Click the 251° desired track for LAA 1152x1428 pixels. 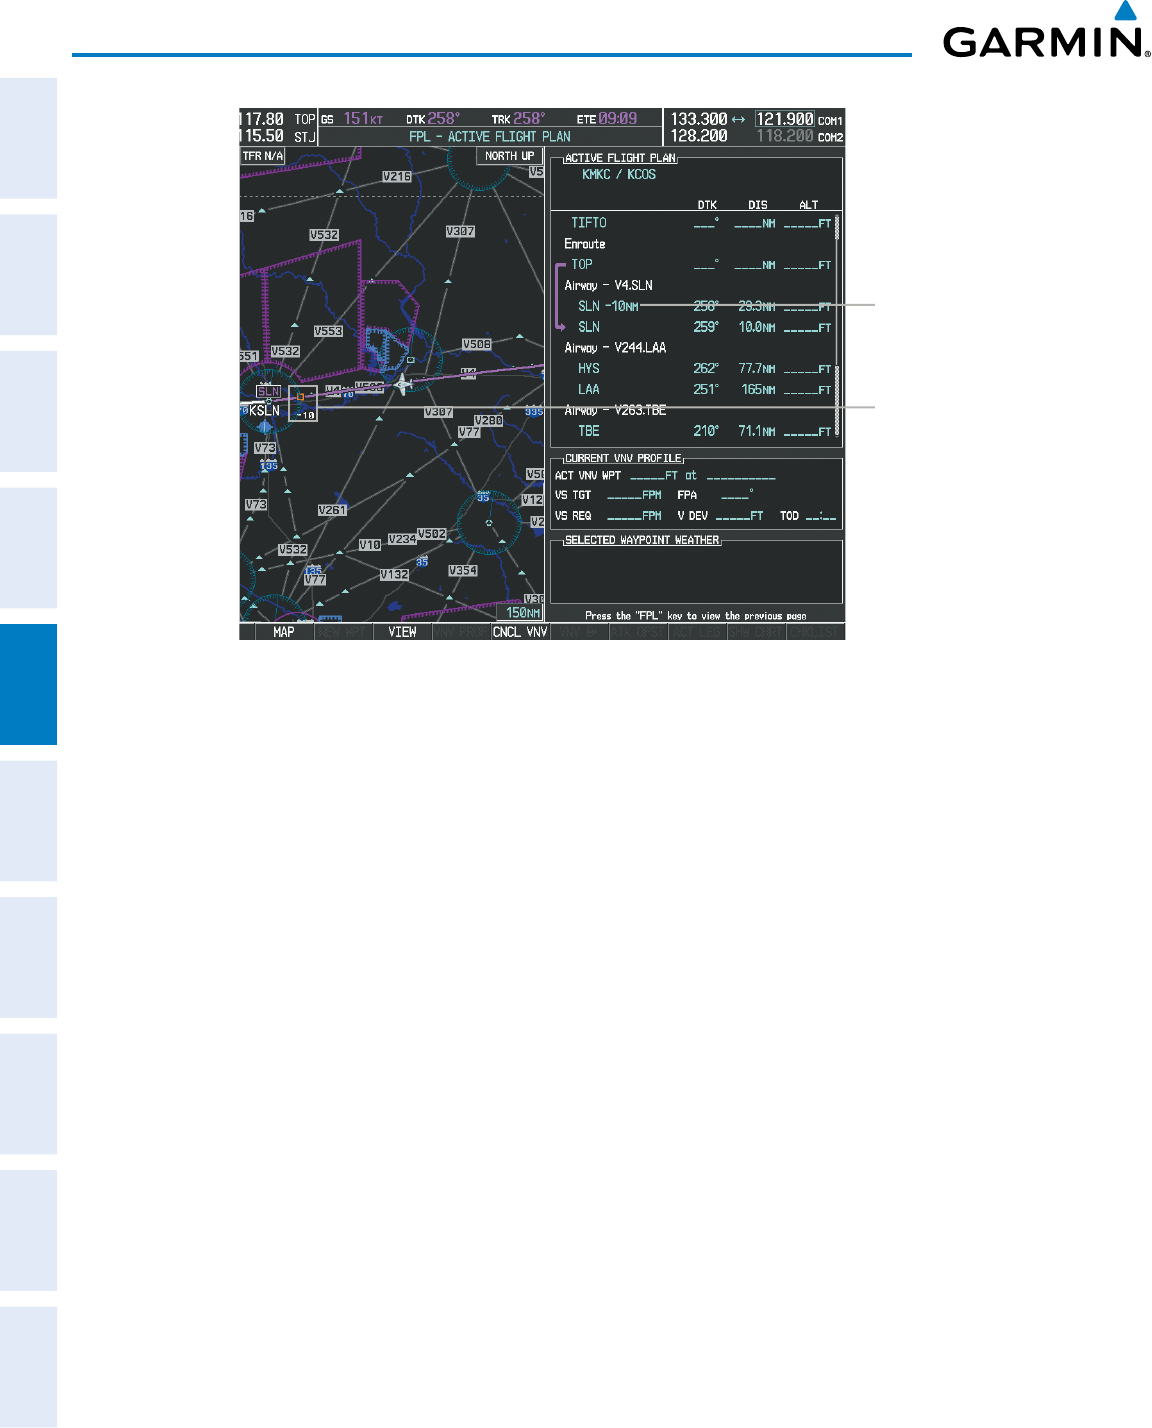(x=706, y=390)
